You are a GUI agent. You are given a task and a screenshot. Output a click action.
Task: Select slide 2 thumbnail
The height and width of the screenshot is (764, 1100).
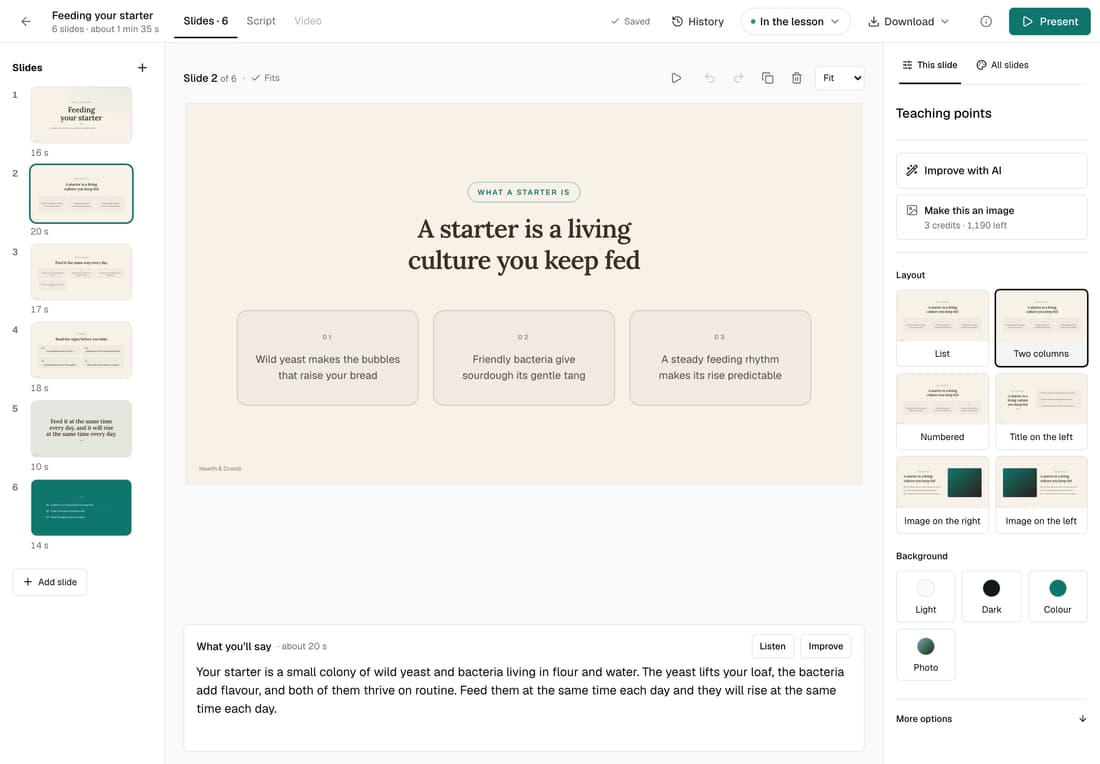[81, 194]
